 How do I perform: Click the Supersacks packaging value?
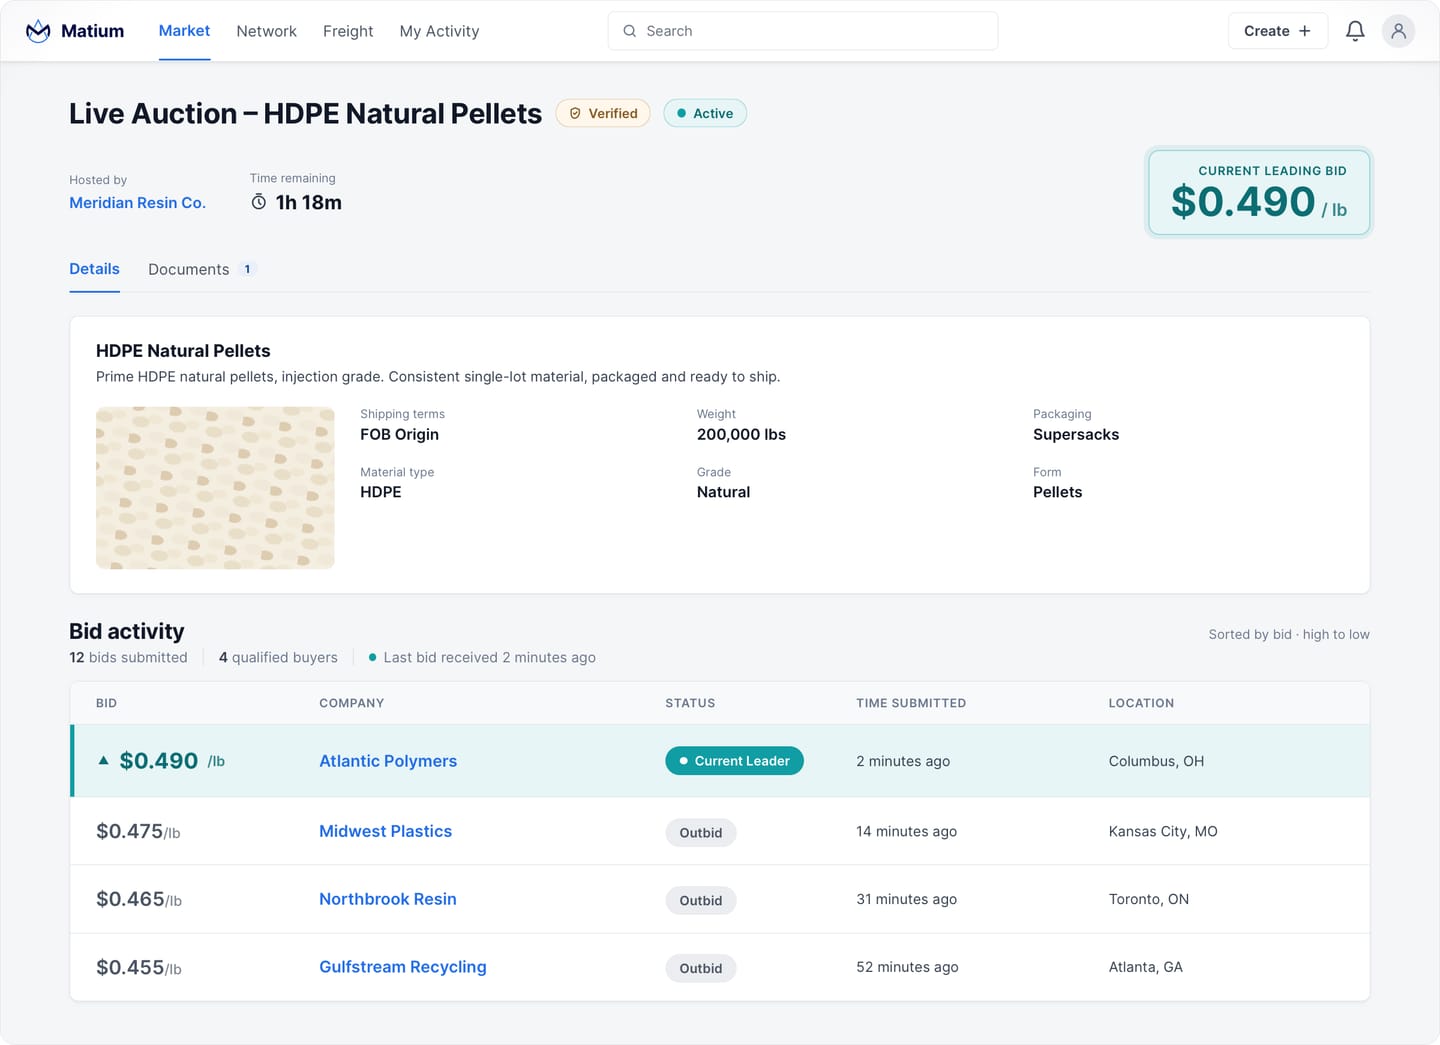pos(1076,434)
